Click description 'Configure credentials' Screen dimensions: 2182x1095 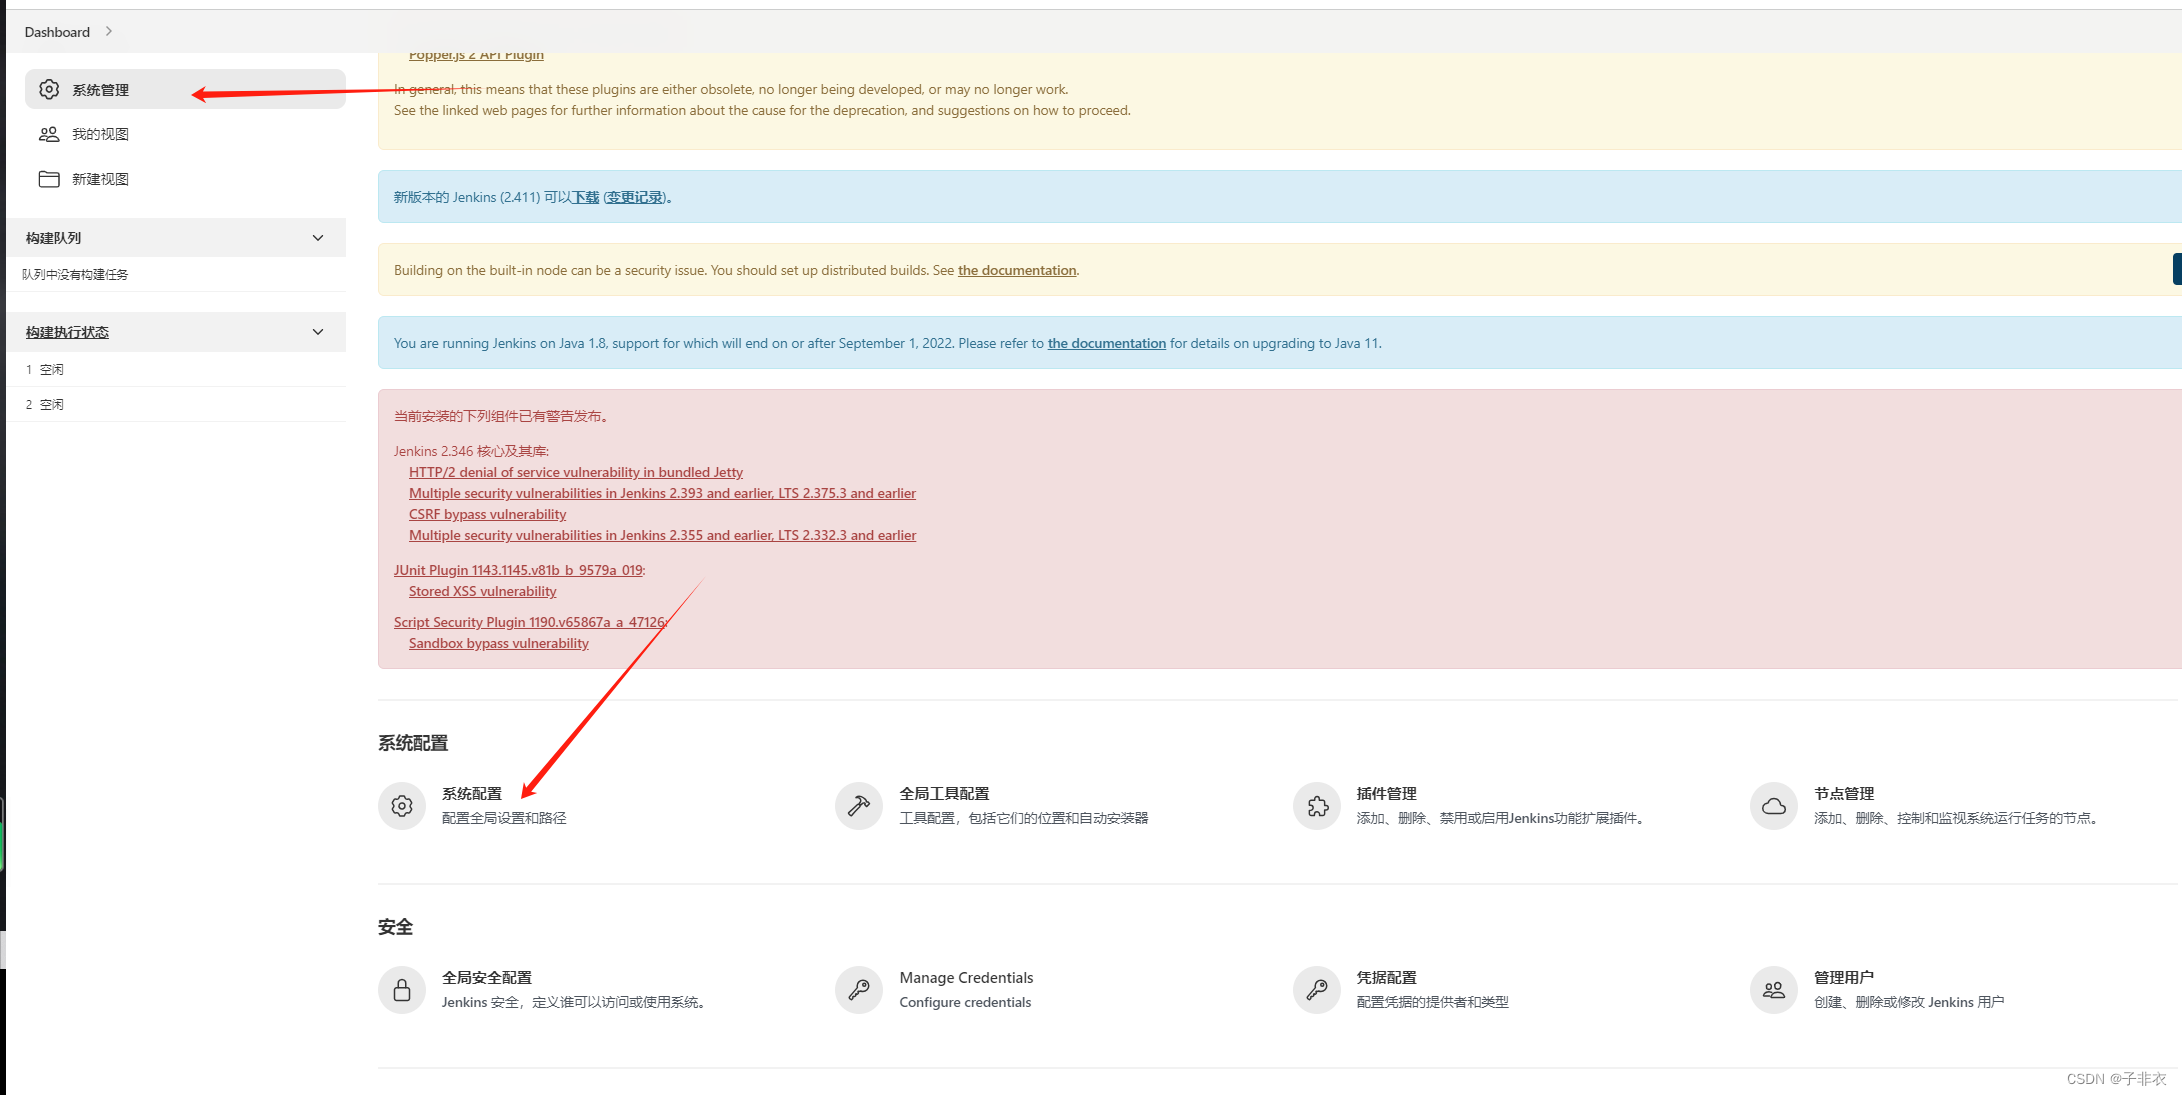tap(965, 1002)
